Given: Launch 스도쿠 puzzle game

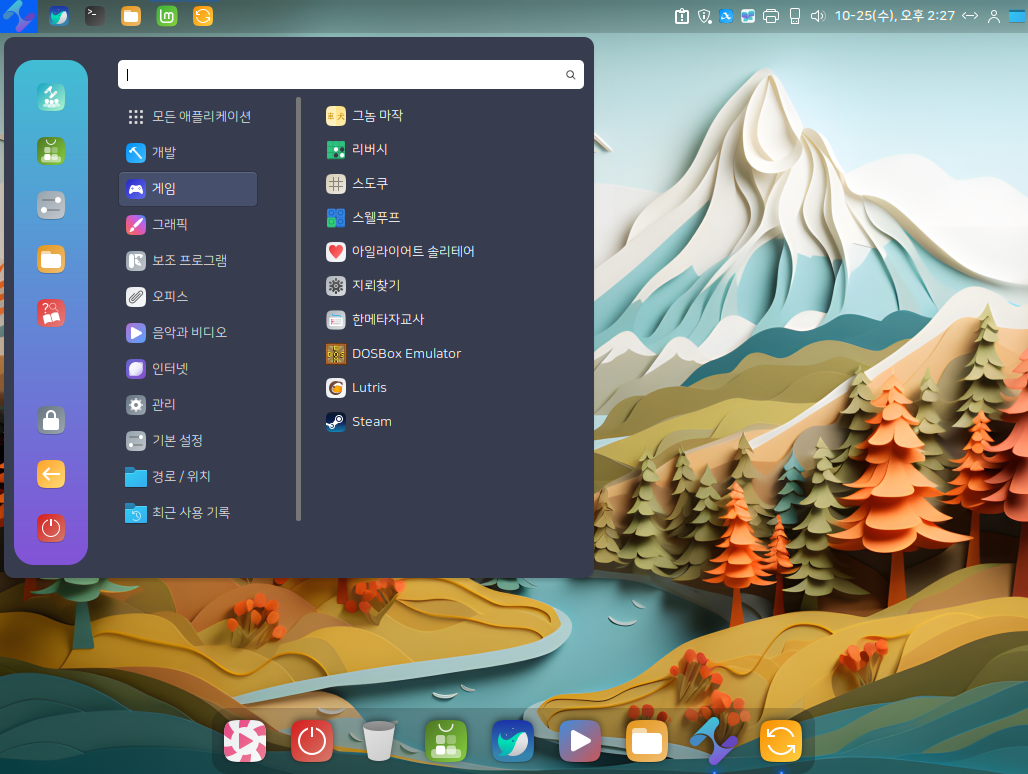Looking at the screenshot, I should point(369,184).
